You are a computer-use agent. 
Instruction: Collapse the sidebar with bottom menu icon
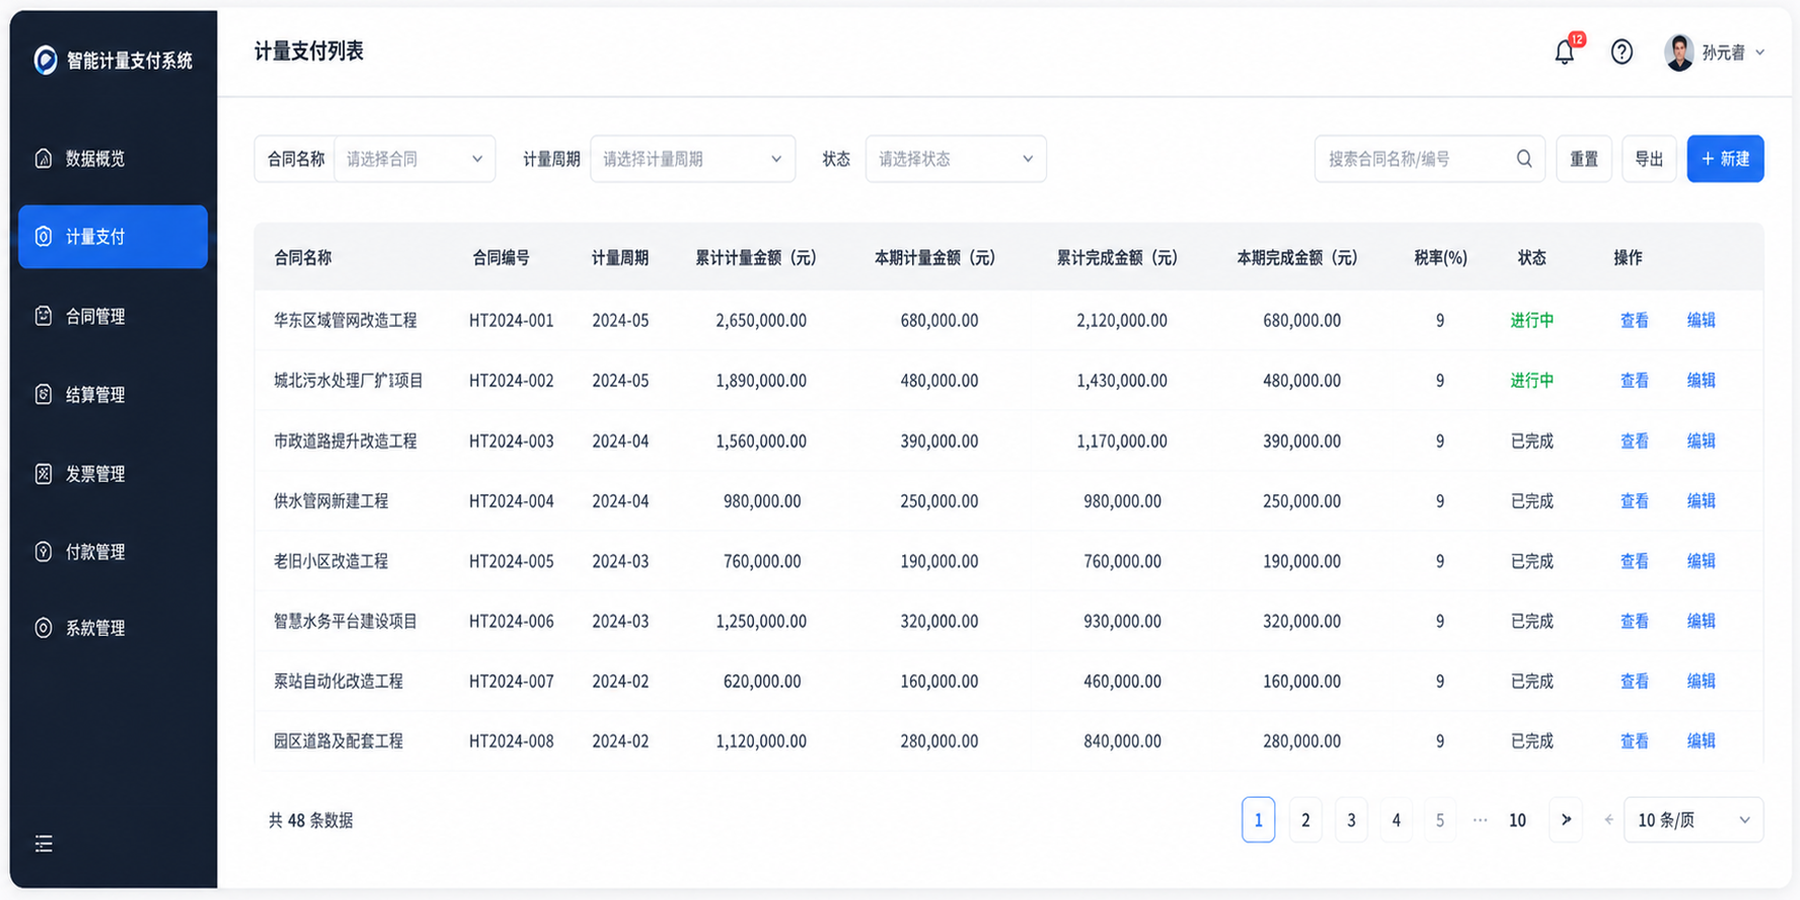[x=44, y=844]
